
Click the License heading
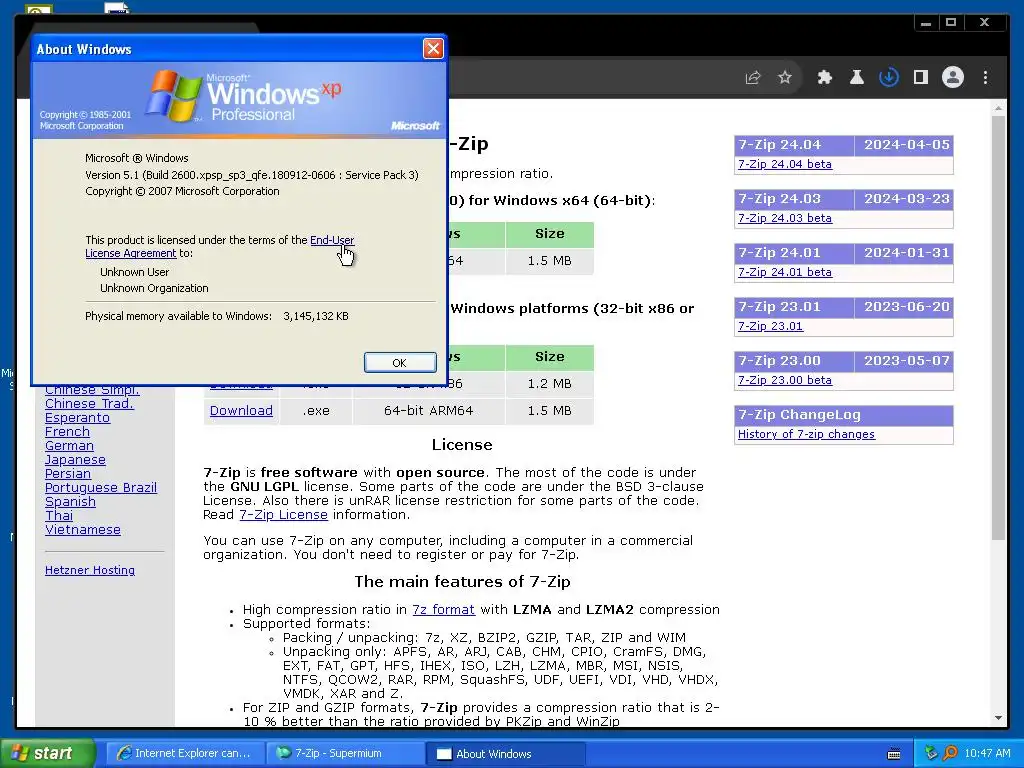(x=462, y=445)
